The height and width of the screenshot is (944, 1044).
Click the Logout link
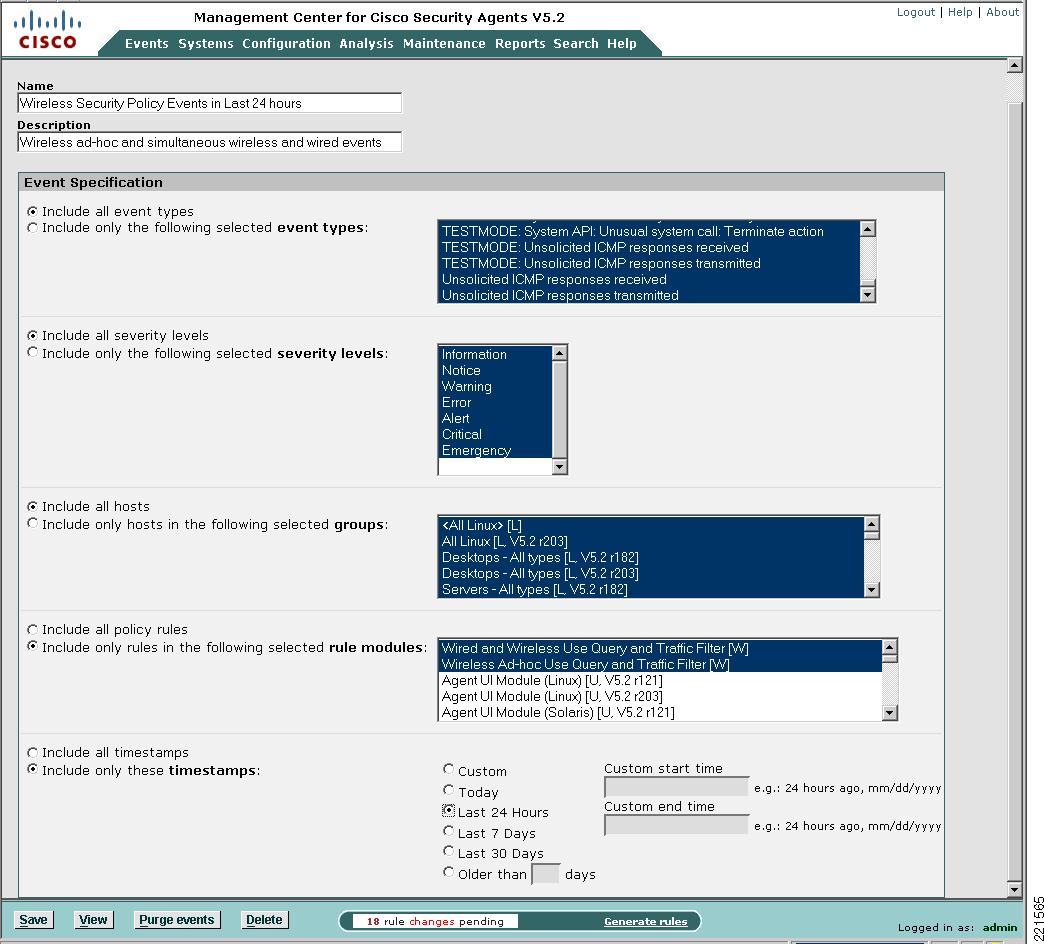point(915,12)
